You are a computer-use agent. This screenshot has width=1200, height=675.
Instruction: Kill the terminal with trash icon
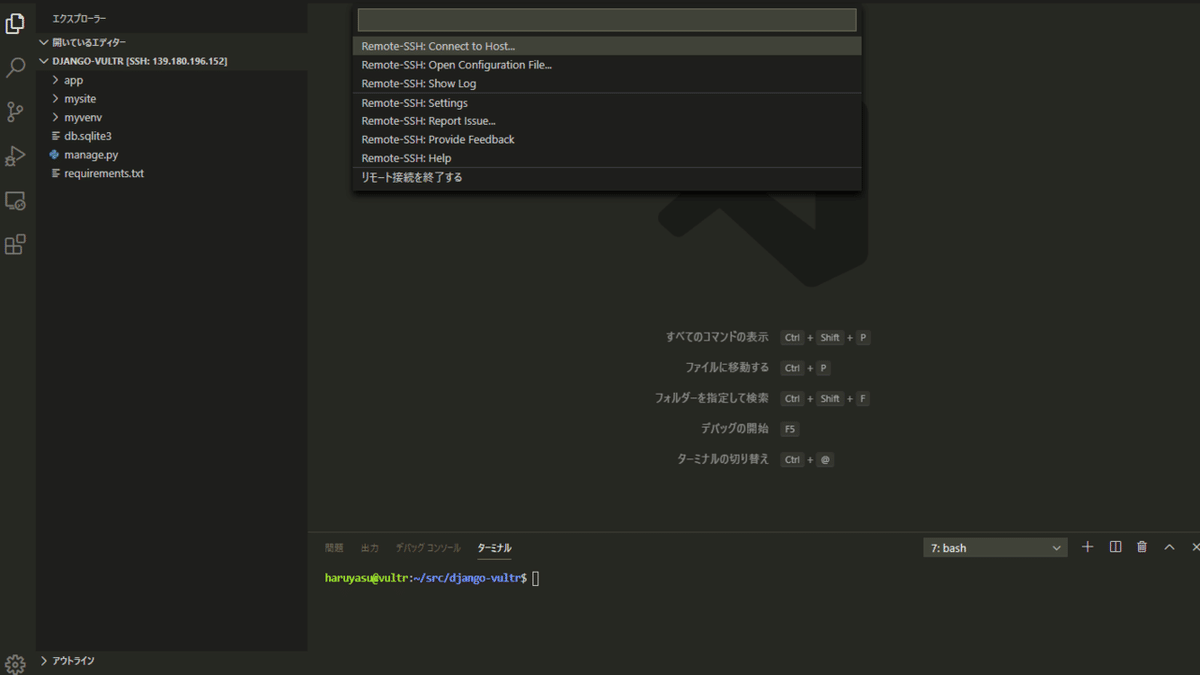(1142, 547)
